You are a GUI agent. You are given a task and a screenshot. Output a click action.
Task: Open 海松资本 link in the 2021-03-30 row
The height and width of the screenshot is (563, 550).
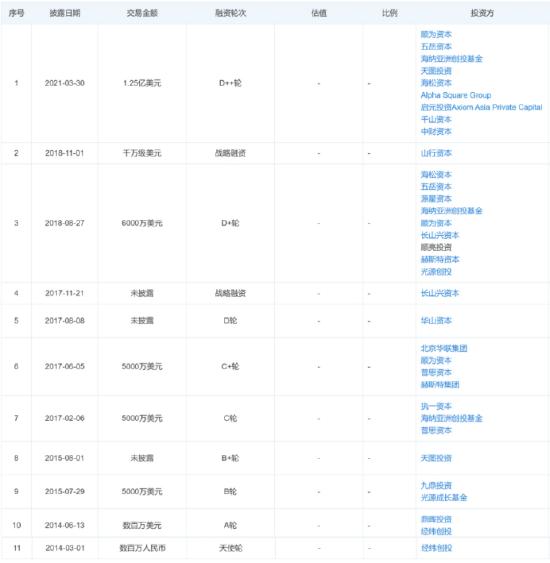(x=436, y=83)
